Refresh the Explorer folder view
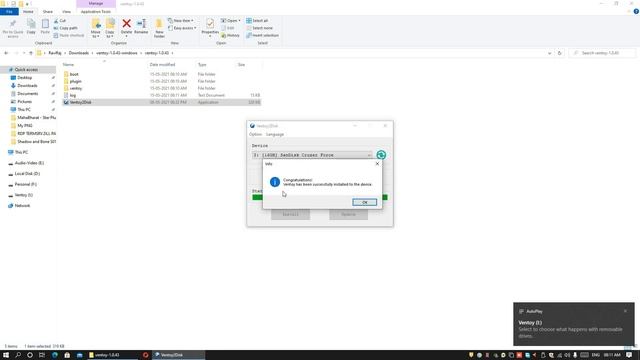 (560, 53)
